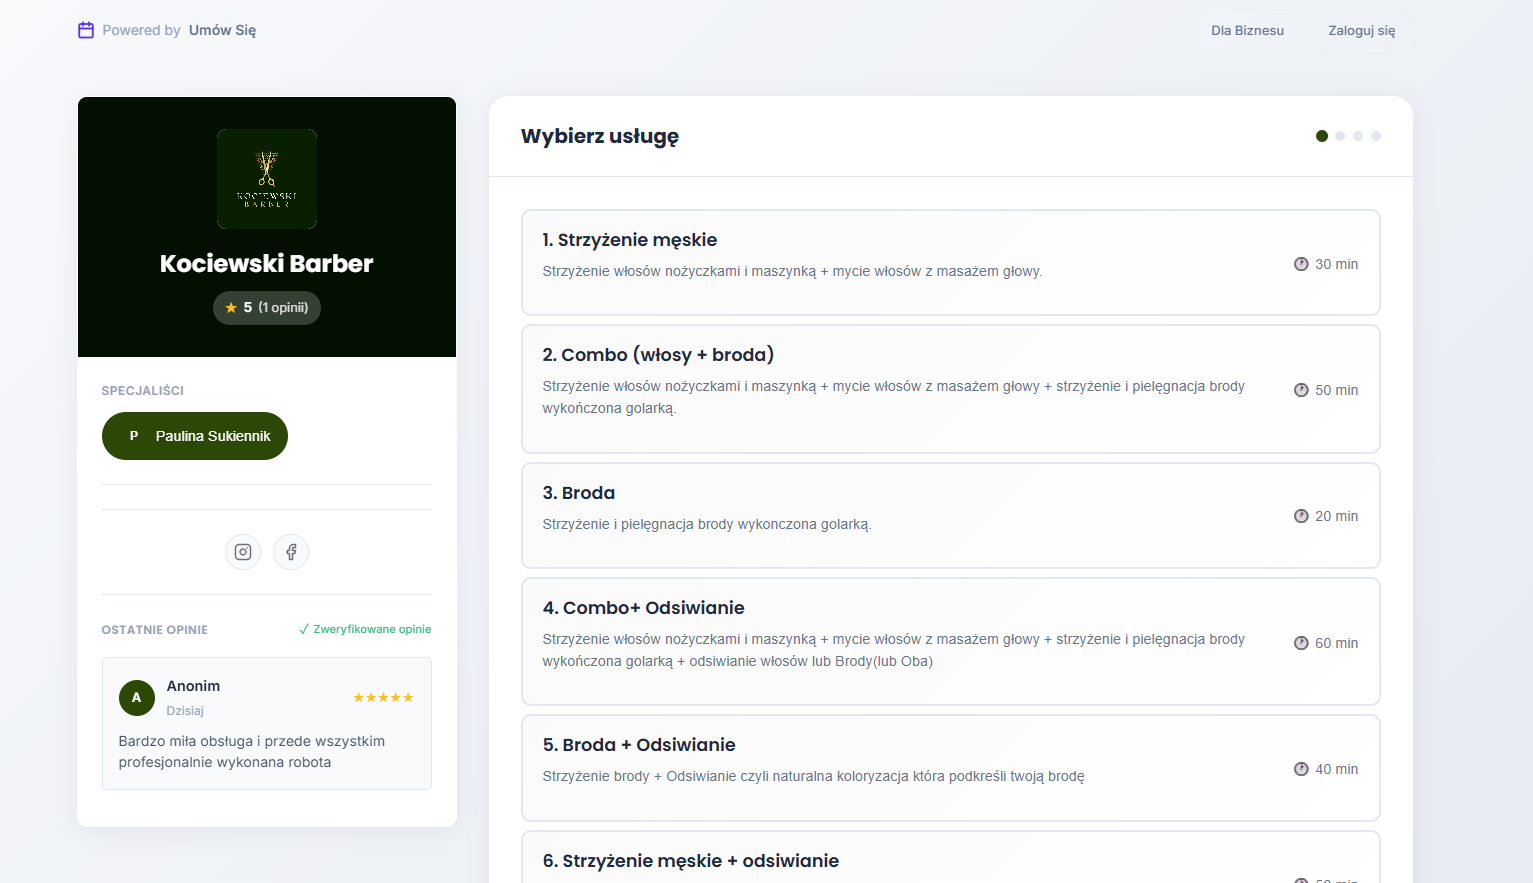Click the Anonim reviewer avatar
This screenshot has width=1533, height=883.
click(137, 698)
